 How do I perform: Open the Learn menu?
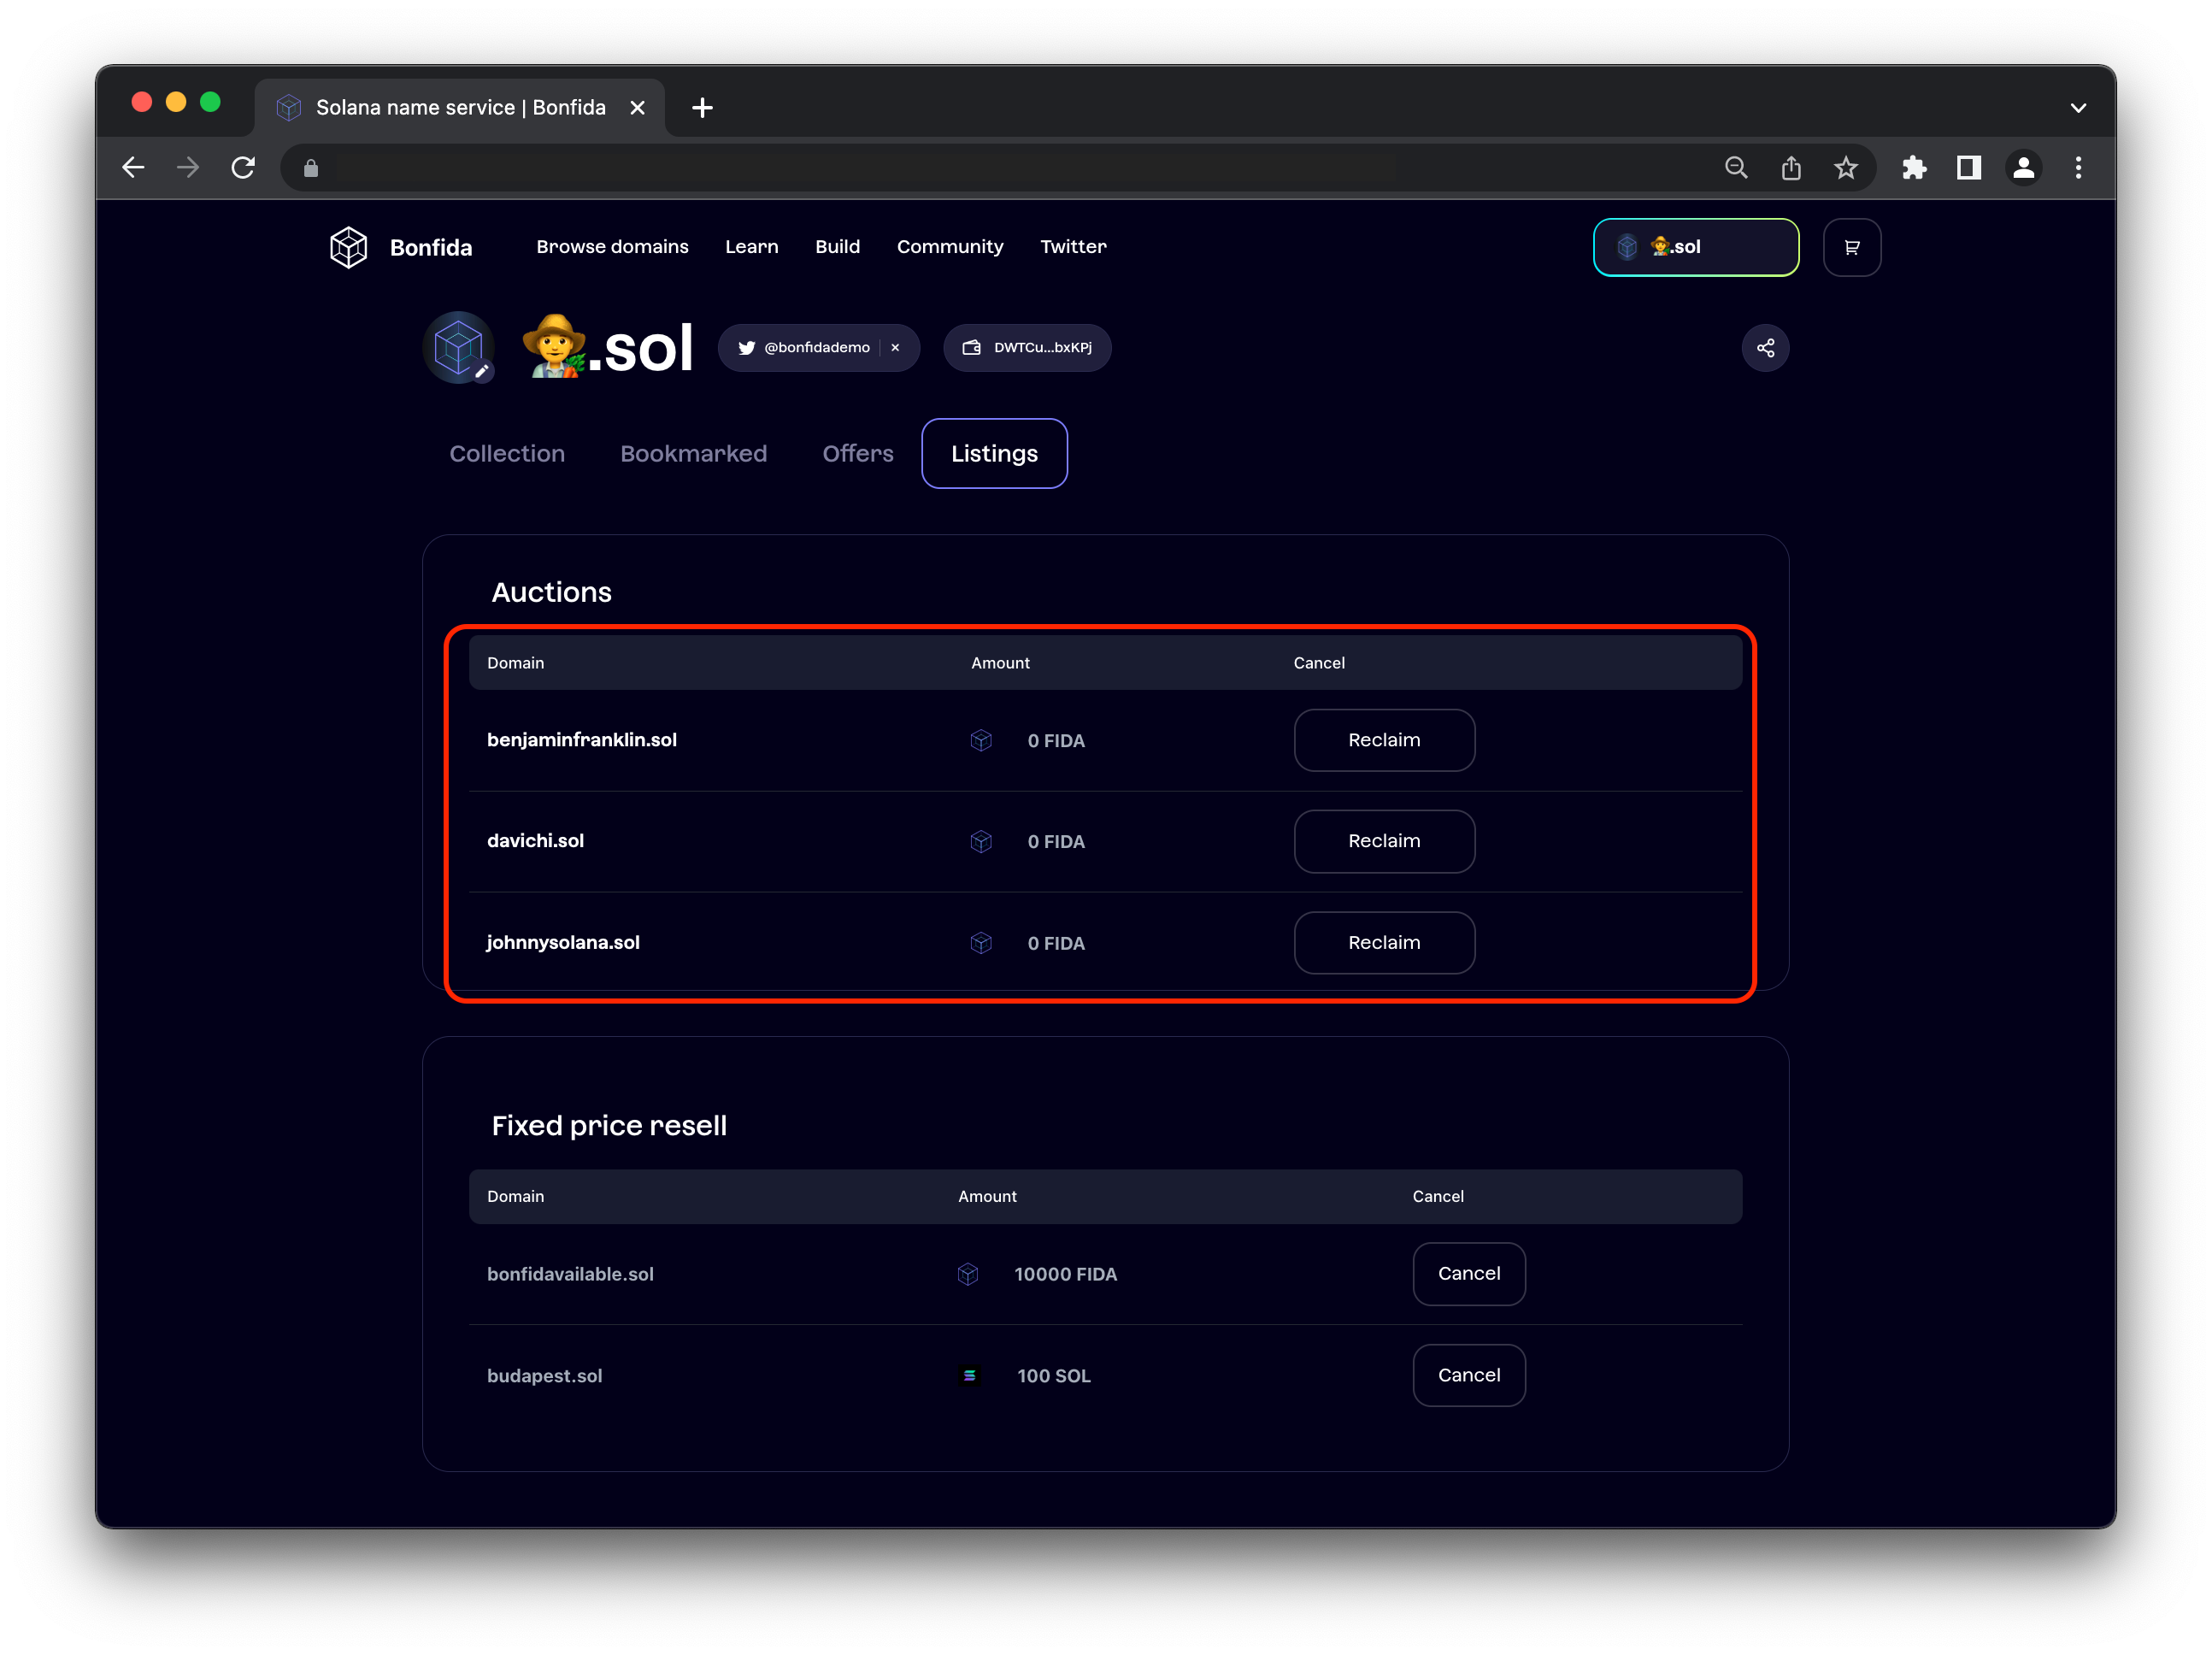[x=752, y=247]
